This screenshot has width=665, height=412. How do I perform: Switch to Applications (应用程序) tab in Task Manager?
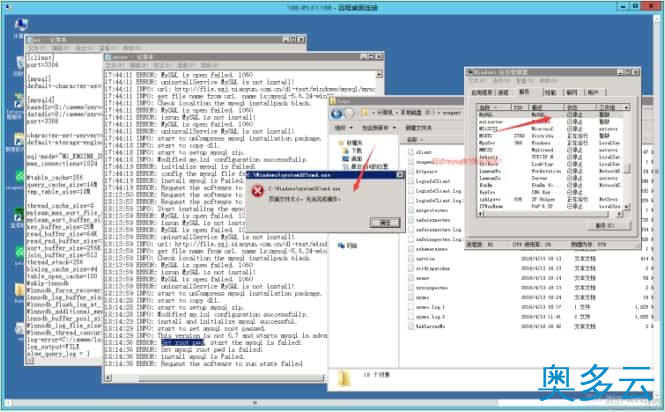(482, 92)
